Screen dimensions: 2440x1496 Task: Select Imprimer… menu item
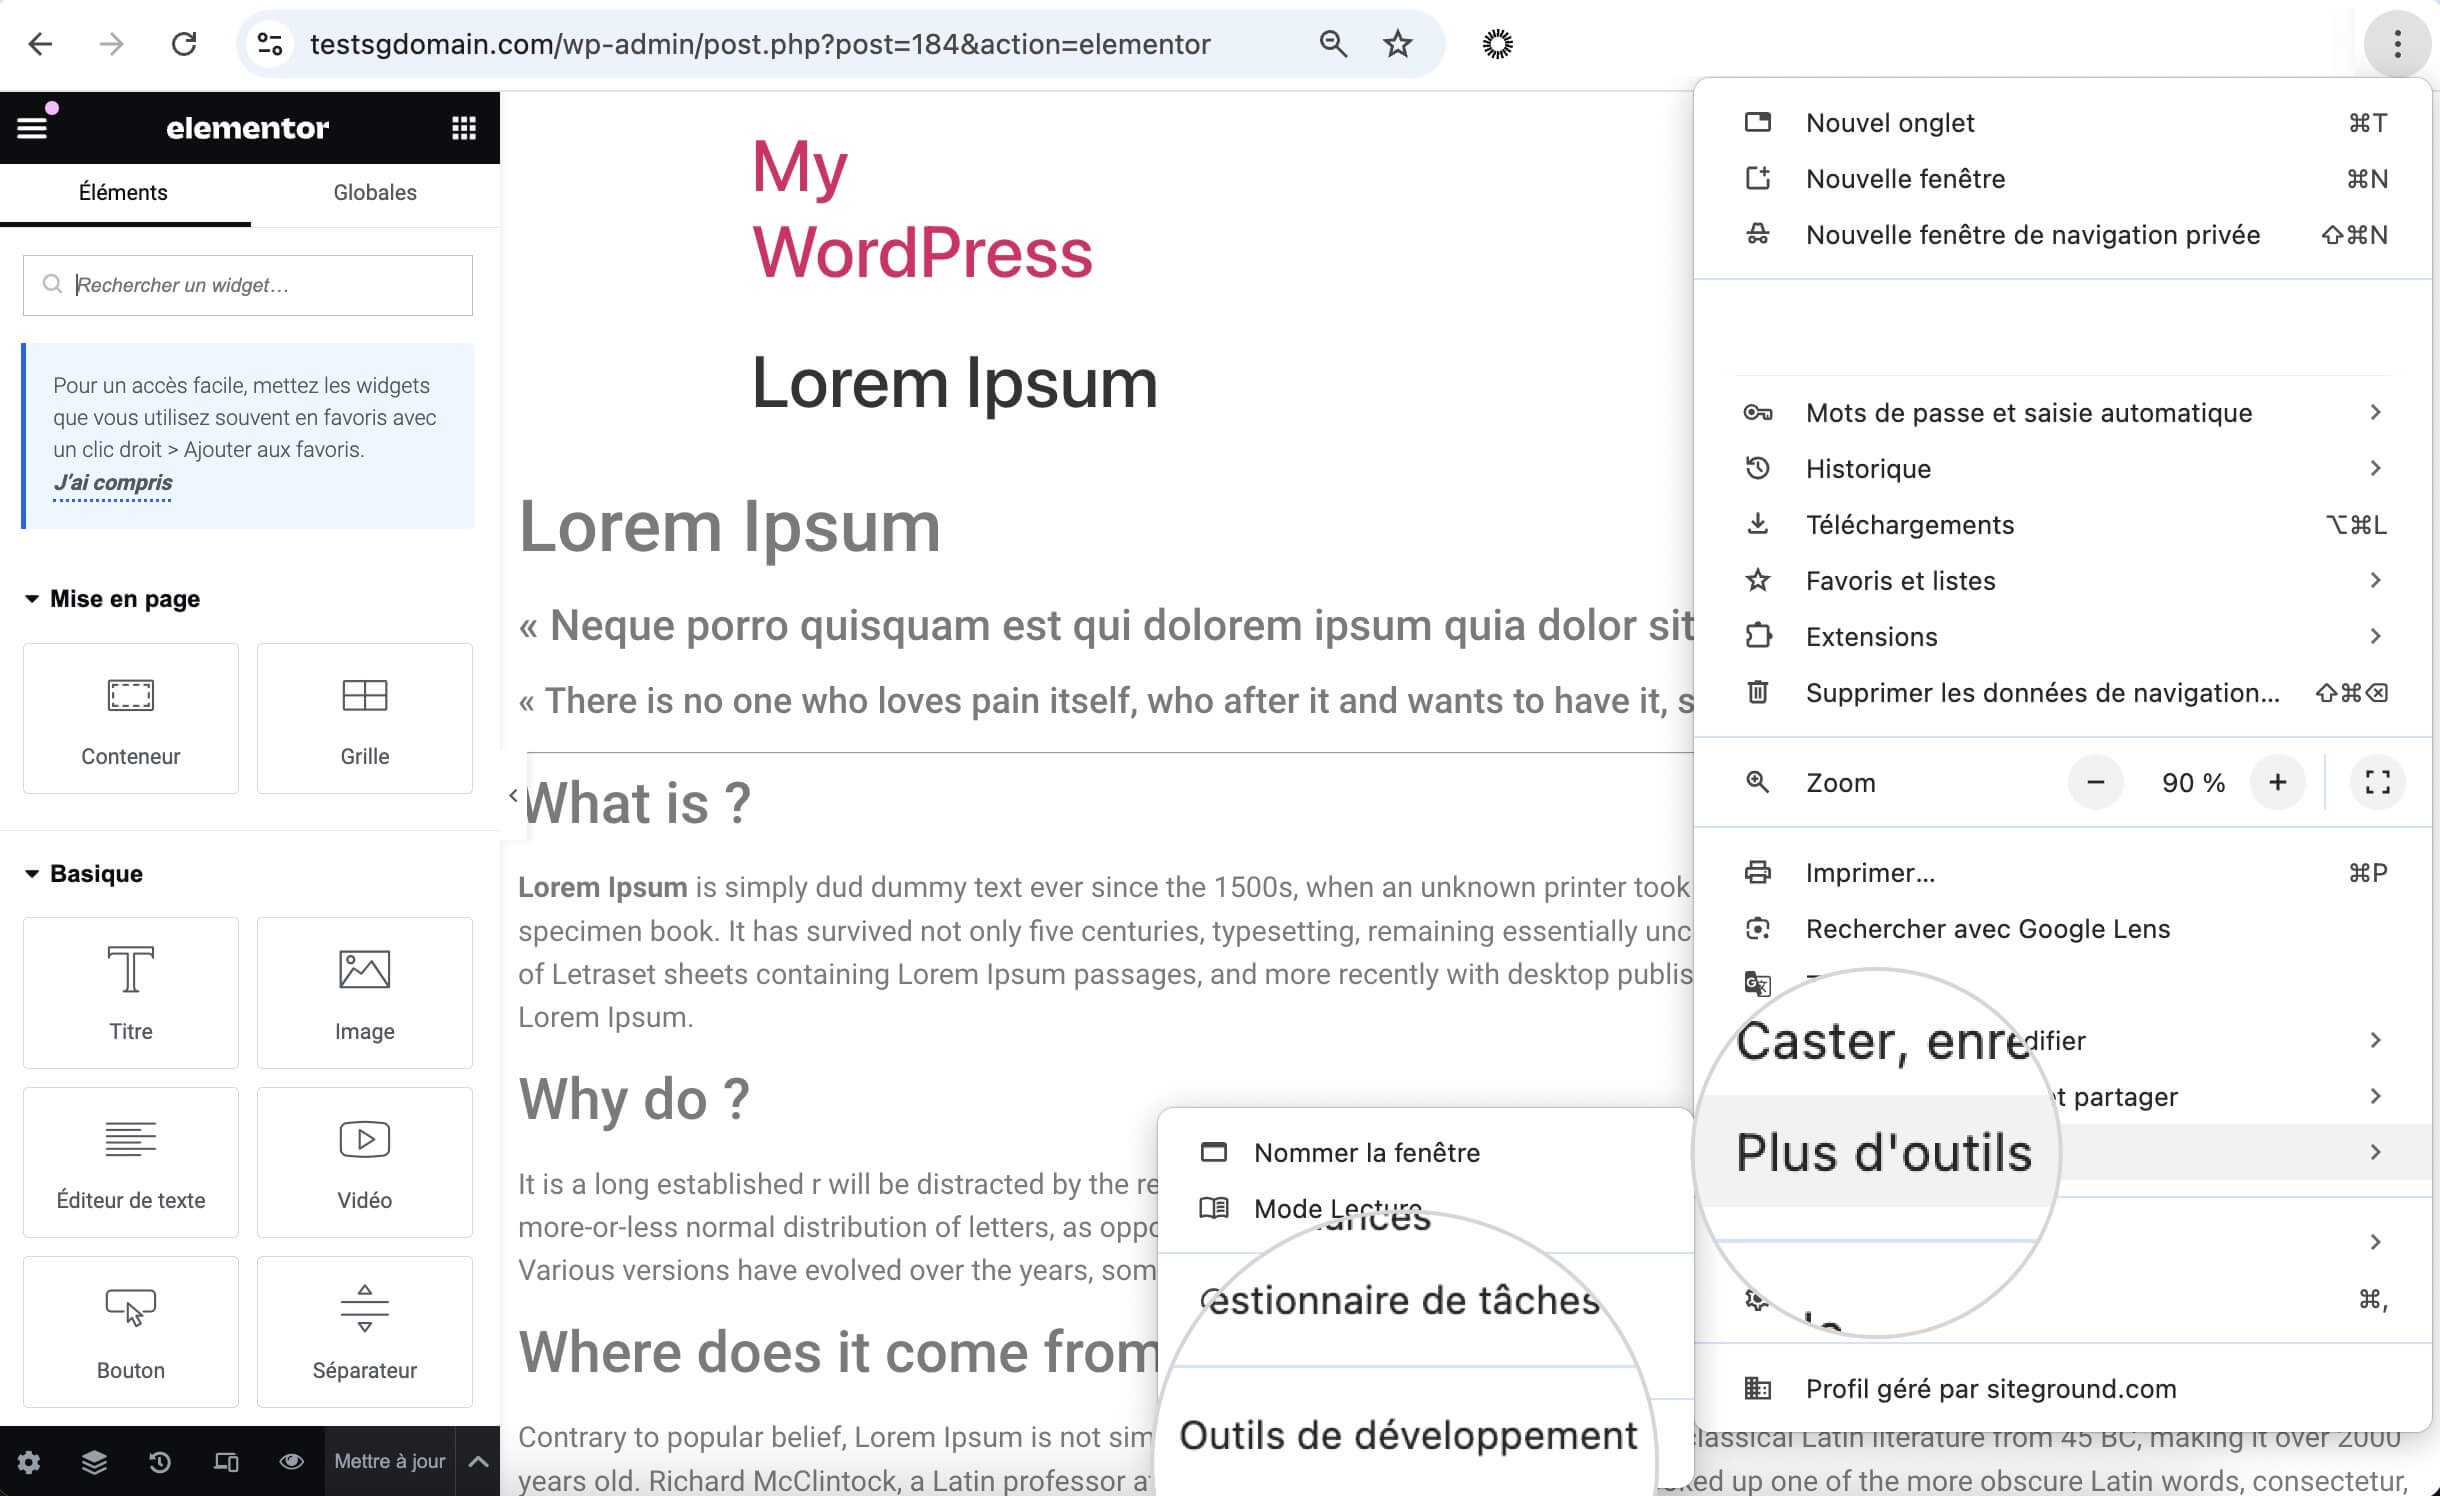coord(2063,873)
